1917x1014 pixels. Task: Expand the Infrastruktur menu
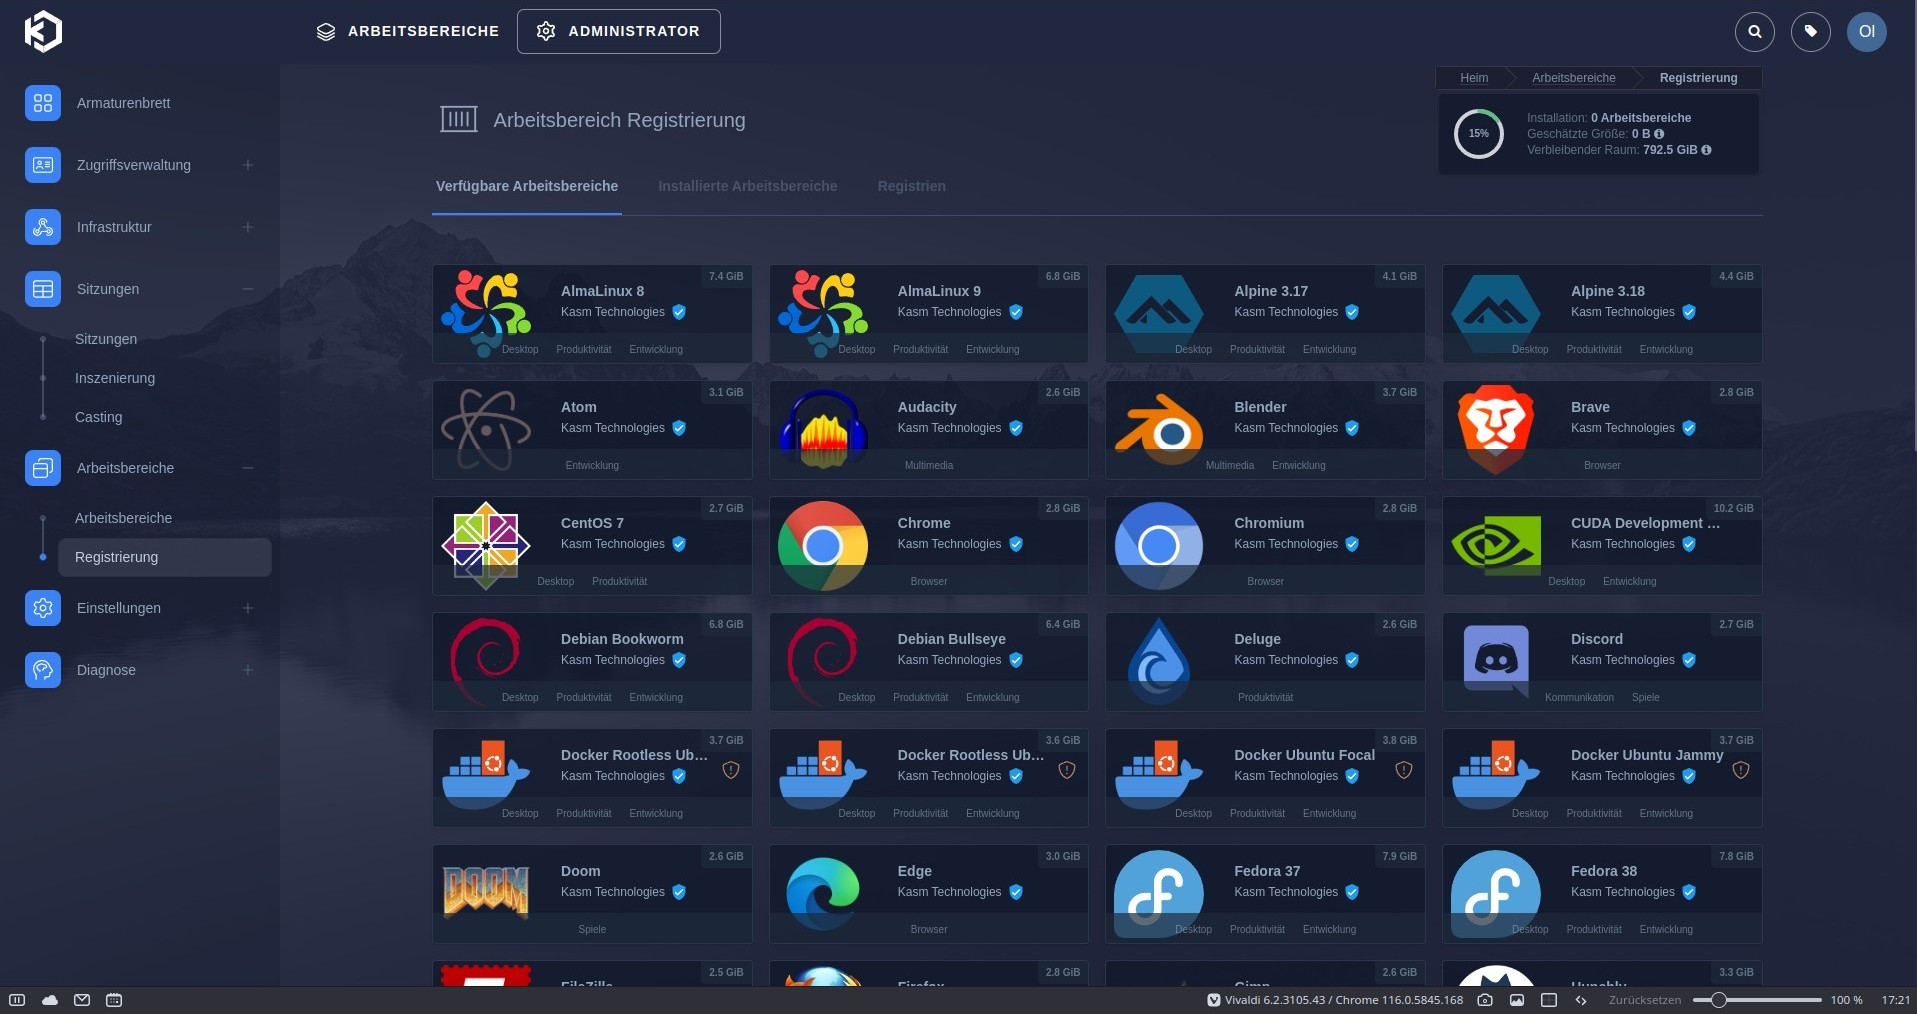[248, 227]
